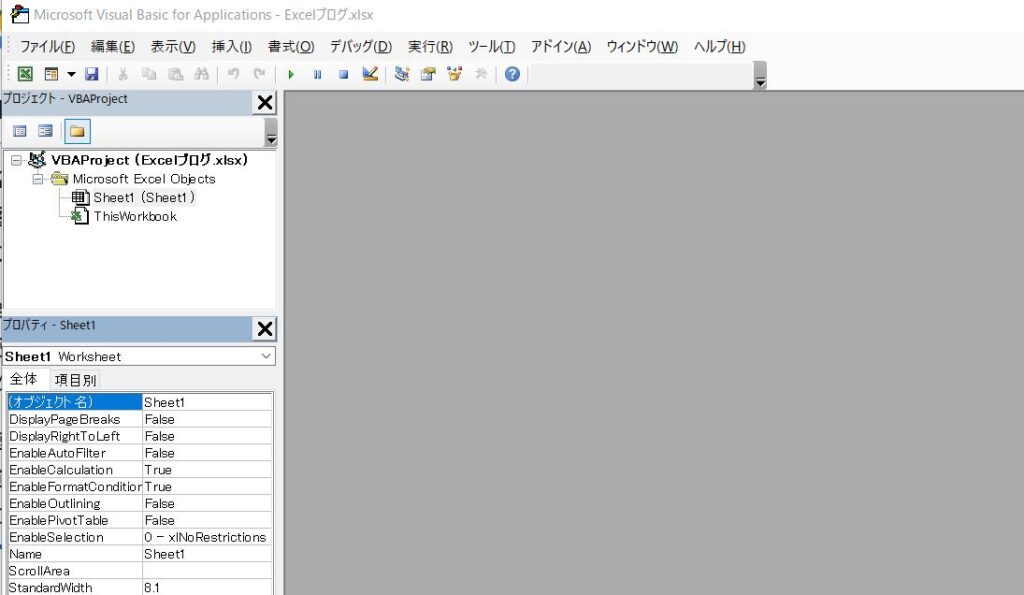The height and width of the screenshot is (595, 1024).
Task: Click the View Code icon in Project panel
Action: point(20,131)
